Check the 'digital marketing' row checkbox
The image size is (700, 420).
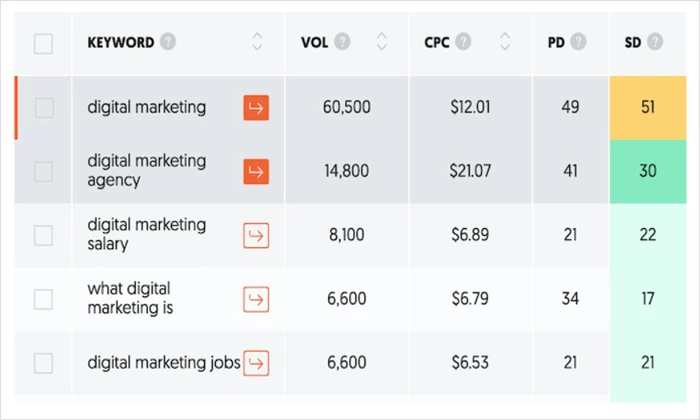44,108
